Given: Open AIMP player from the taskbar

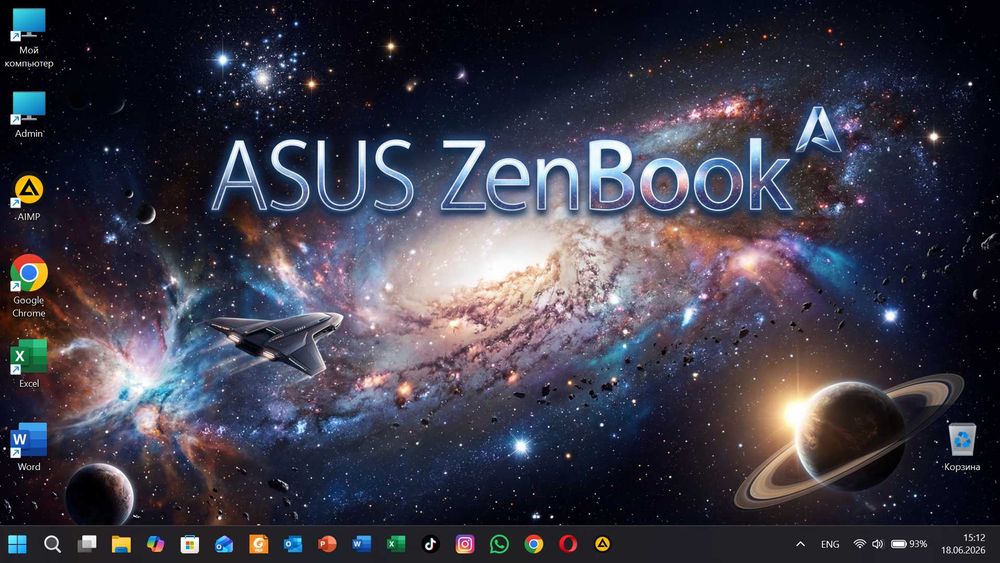Looking at the screenshot, I should (x=603, y=544).
